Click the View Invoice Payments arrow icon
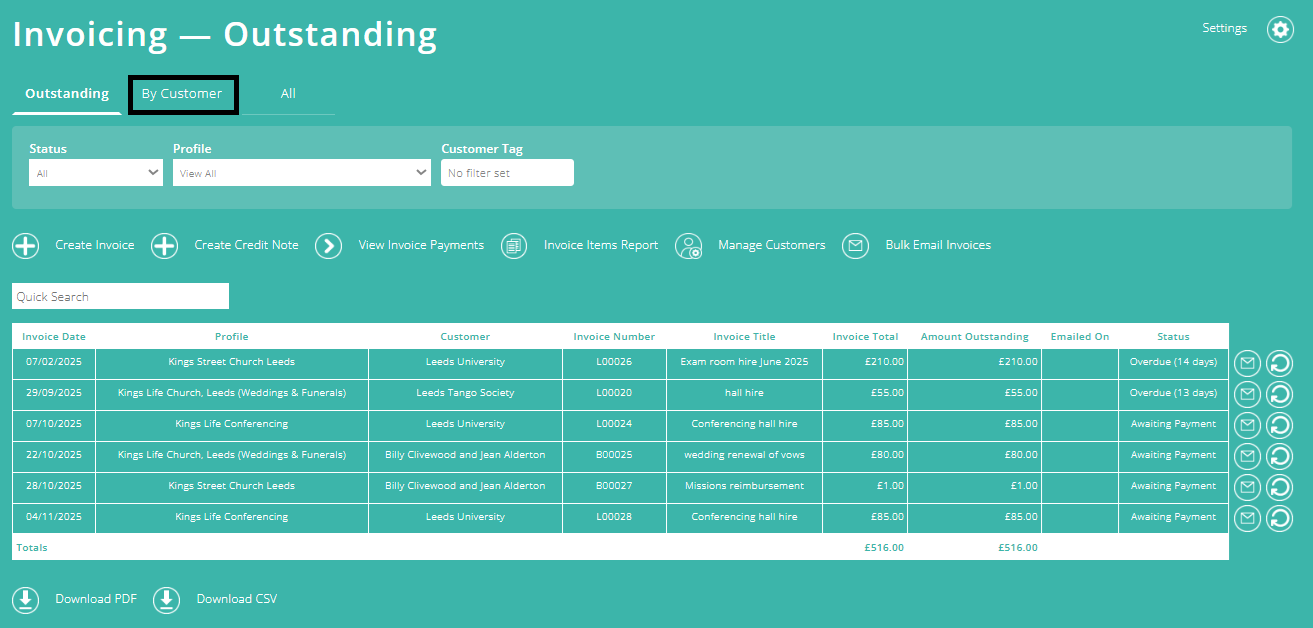This screenshot has height=628, width=1313. pos(328,245)
